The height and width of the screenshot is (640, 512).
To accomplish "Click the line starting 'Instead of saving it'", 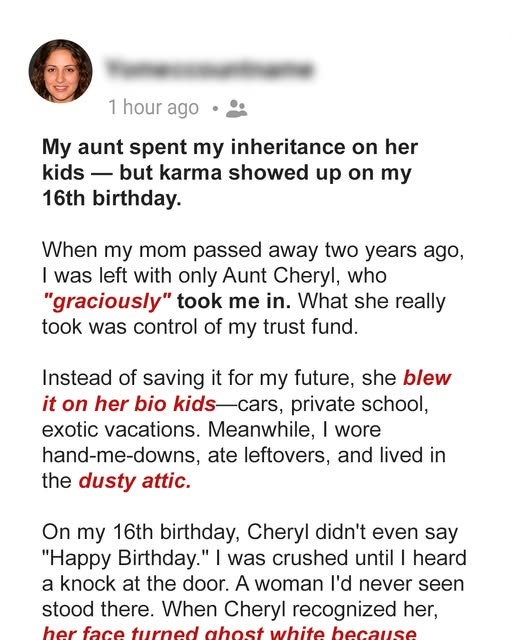I will pyautogui.click(x=247, y=378).
